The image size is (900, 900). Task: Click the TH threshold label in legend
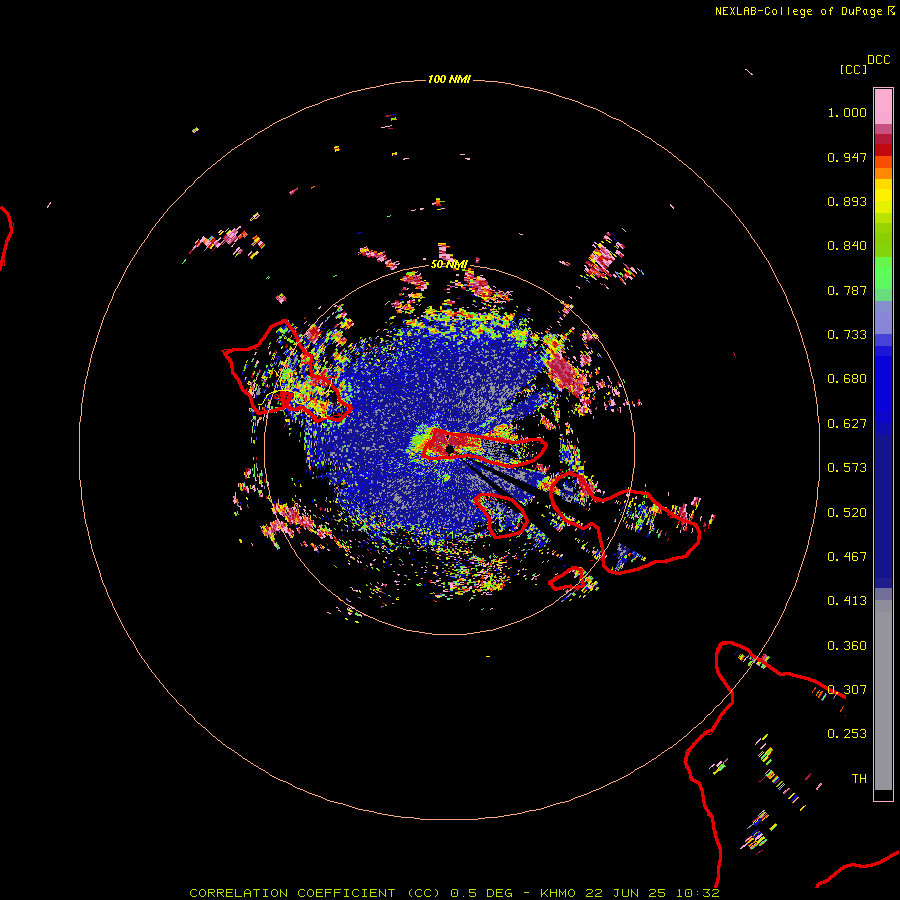click(859, 779)
